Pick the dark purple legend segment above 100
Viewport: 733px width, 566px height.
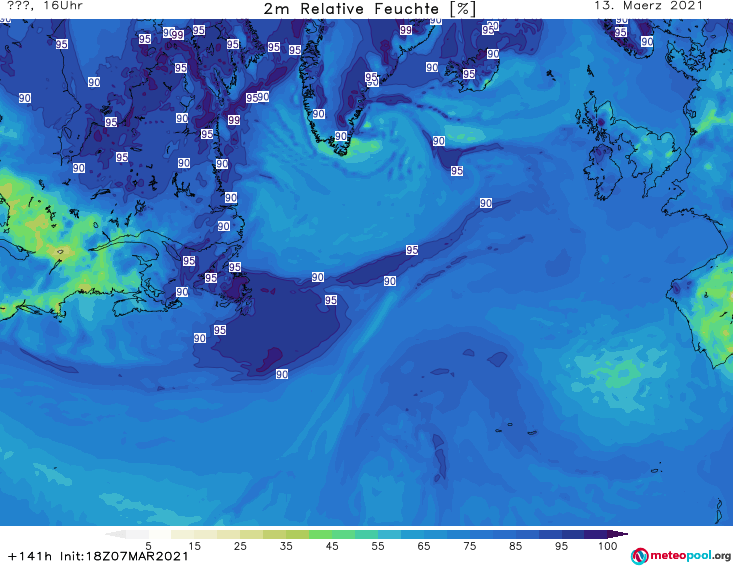618,534
